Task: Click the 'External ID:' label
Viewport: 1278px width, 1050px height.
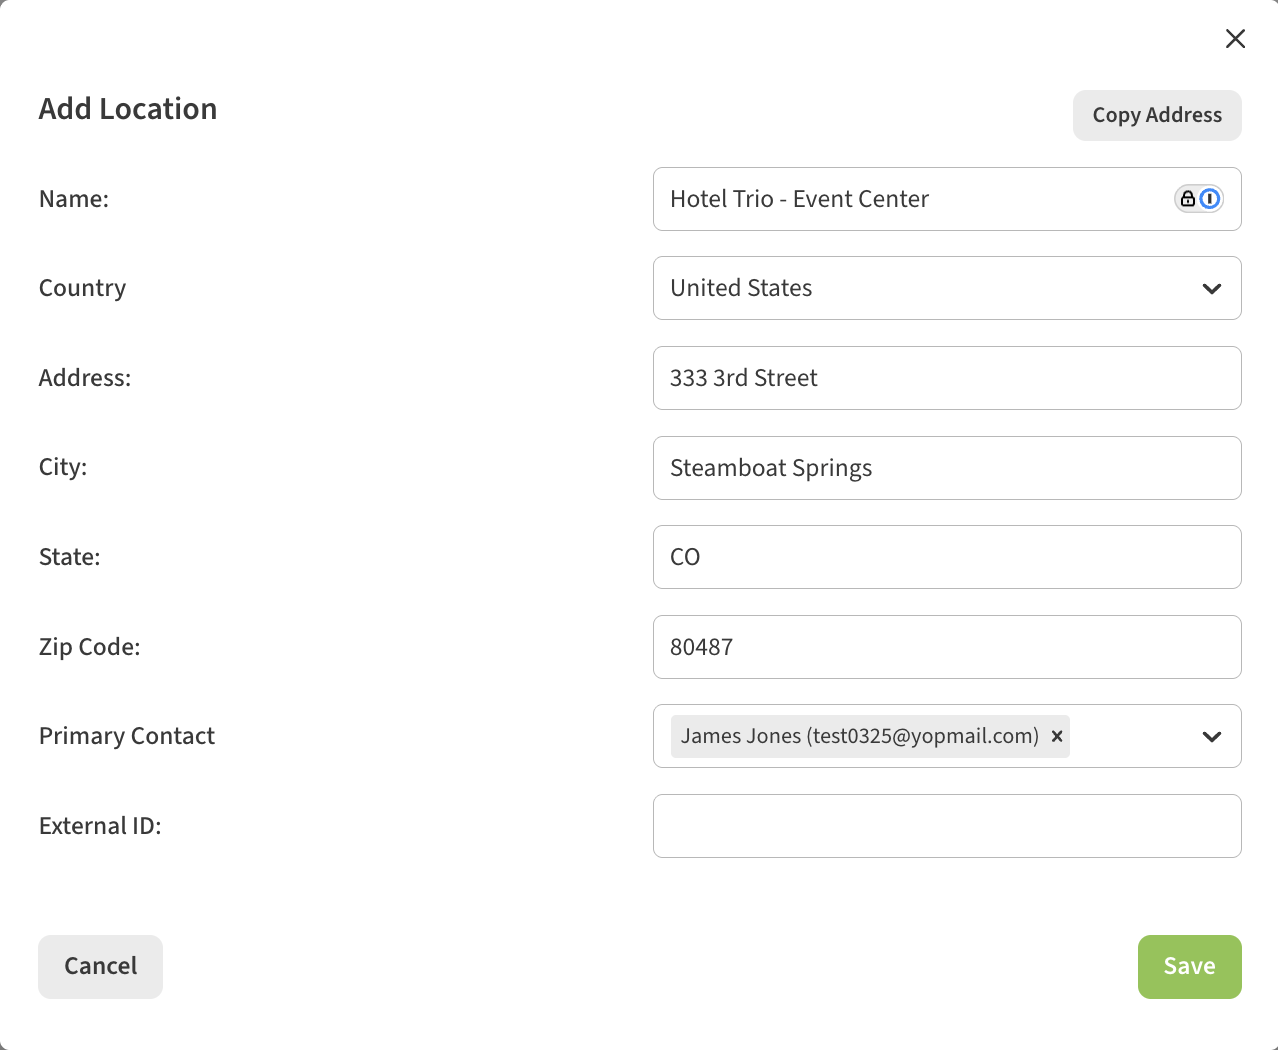Action: pos(100,826)
